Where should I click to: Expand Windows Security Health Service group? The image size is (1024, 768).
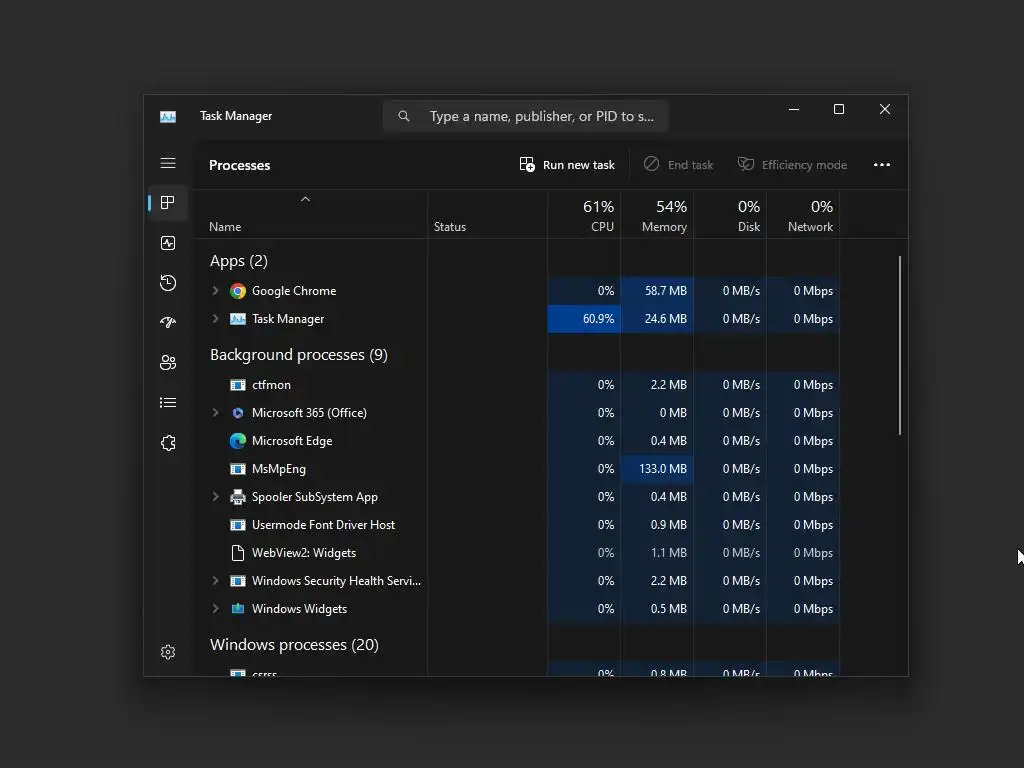click(x=216, y=581)
